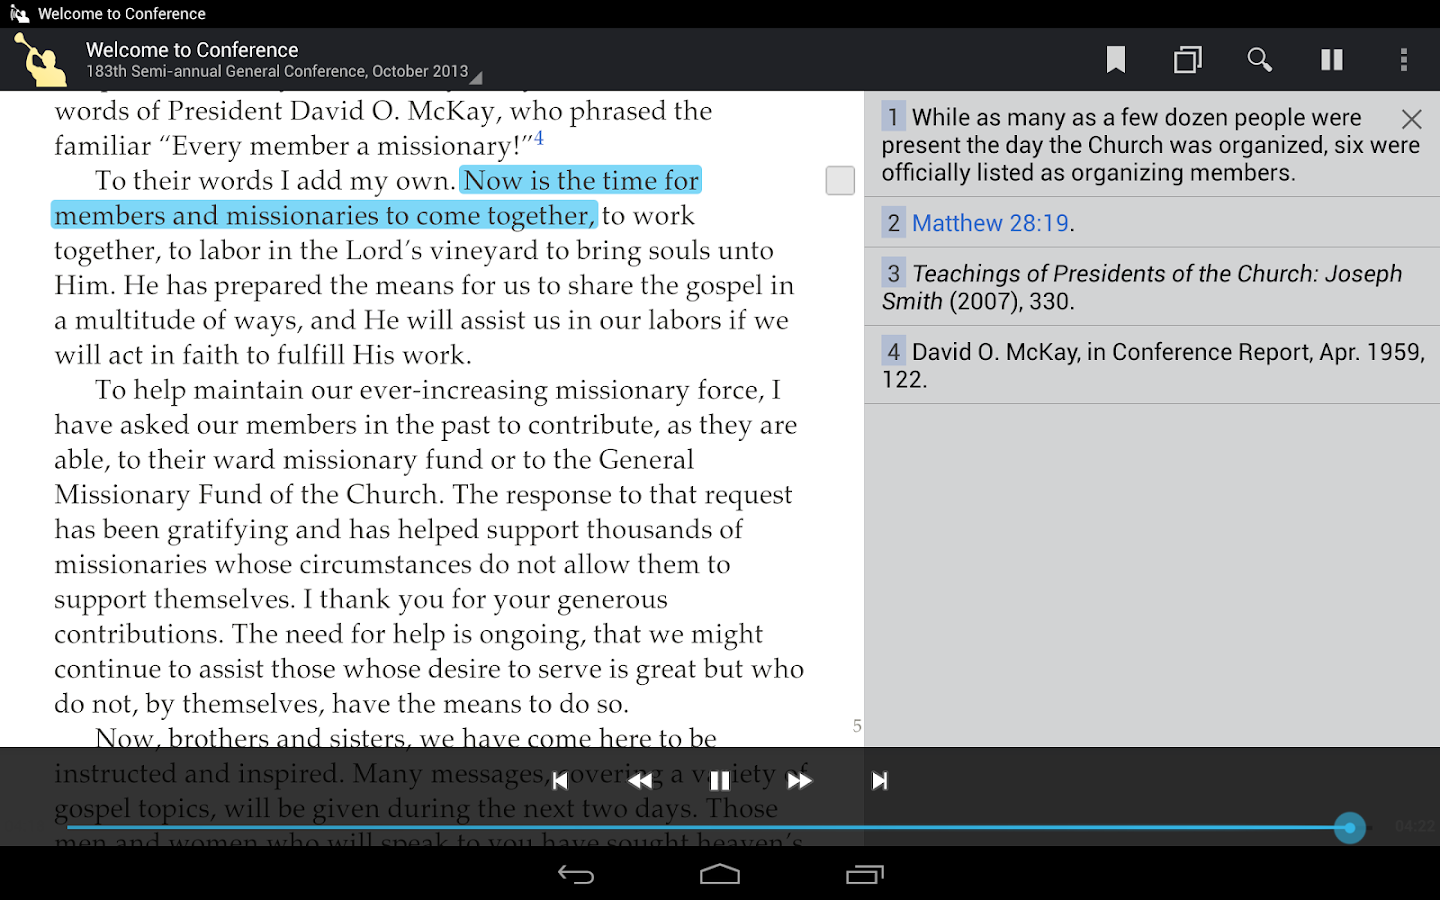This screenshot has height=900, width=1440.
Task: Pause audio in the player overlay
Action: tap(720, 781)
